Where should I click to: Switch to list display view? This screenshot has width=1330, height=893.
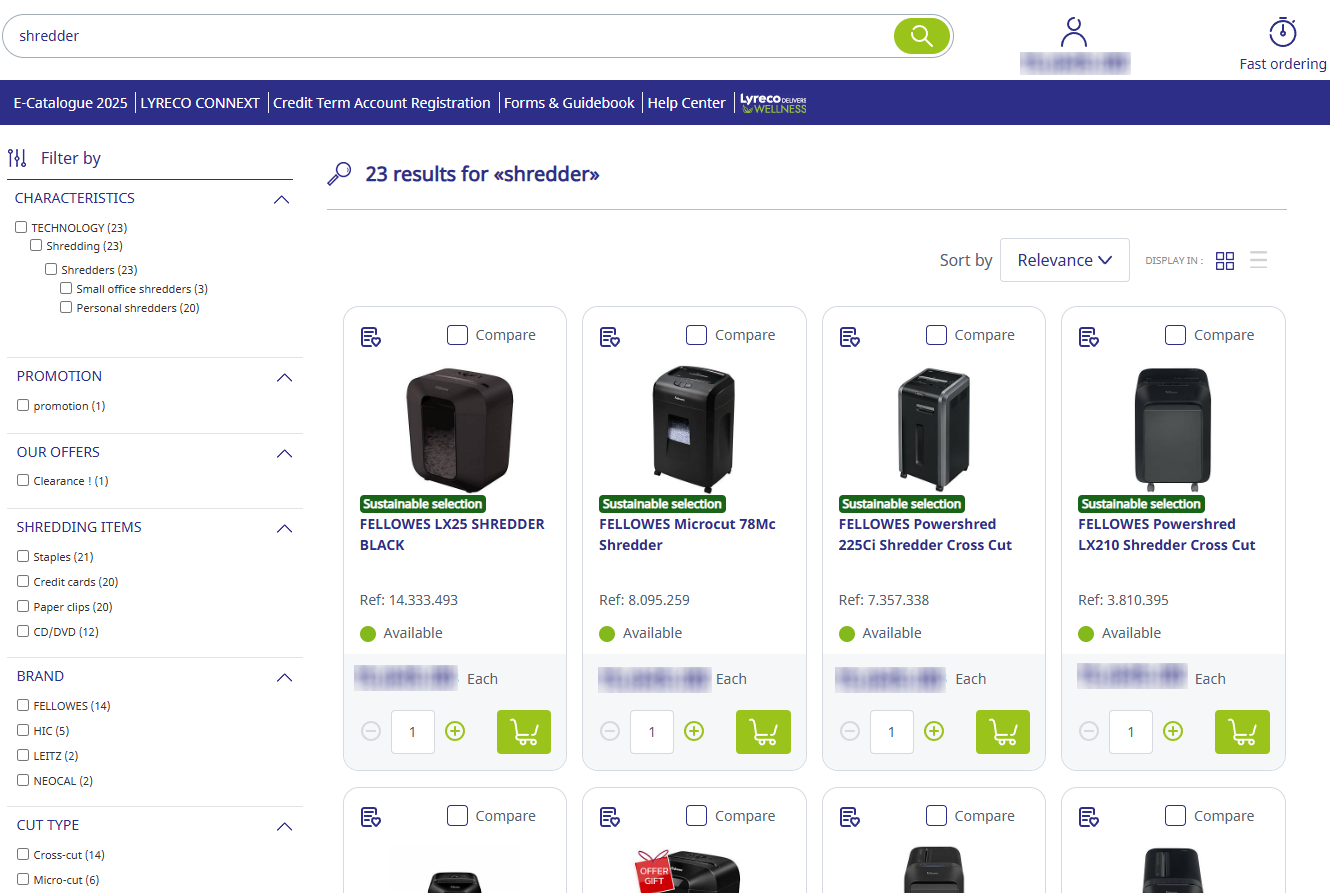pyautogui.click(x=1259, y=260)
